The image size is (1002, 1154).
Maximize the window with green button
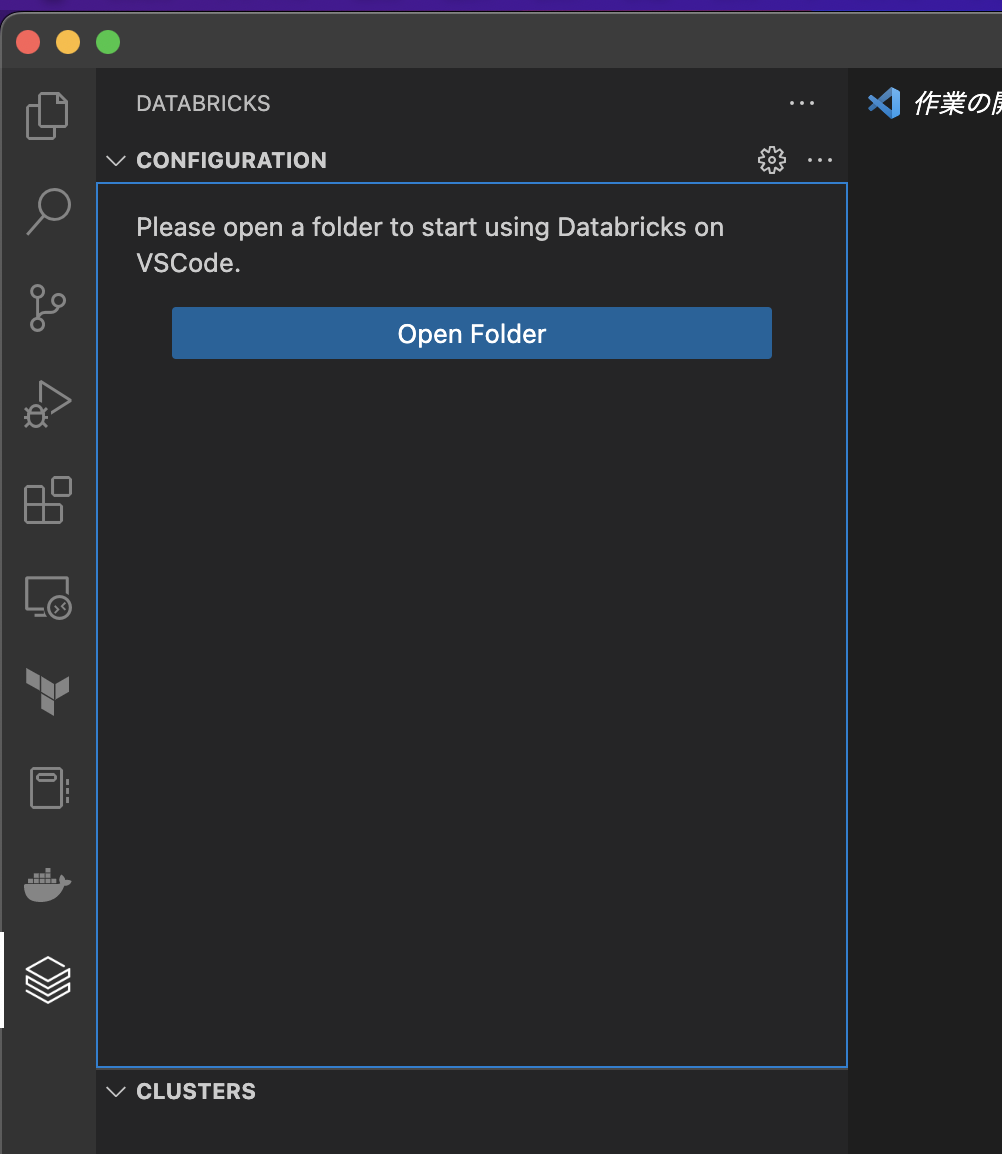click(x=107, y=42)
